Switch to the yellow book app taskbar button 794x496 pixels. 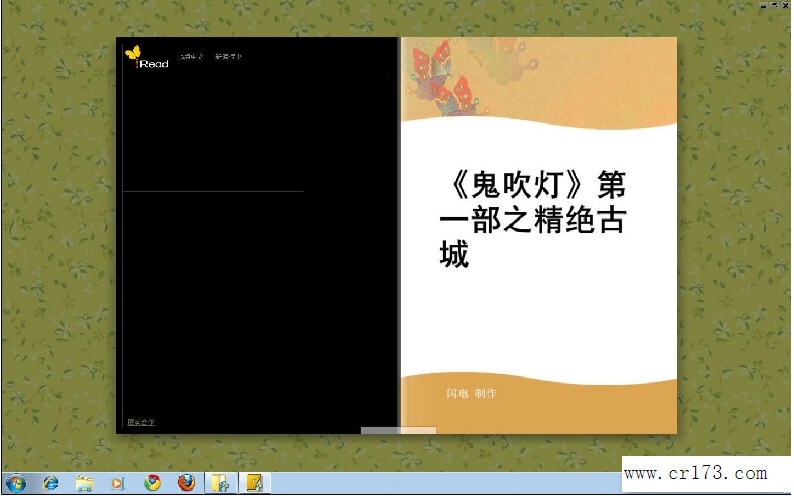tap(255, 483)
